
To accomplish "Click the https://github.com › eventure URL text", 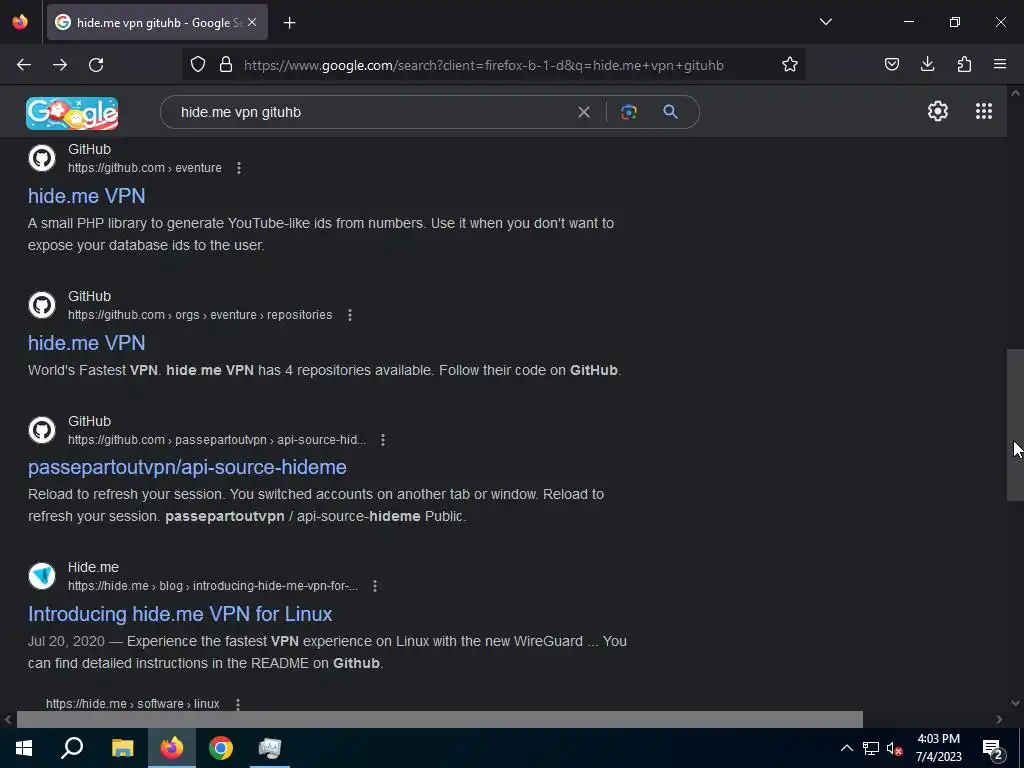I will 145,168.
